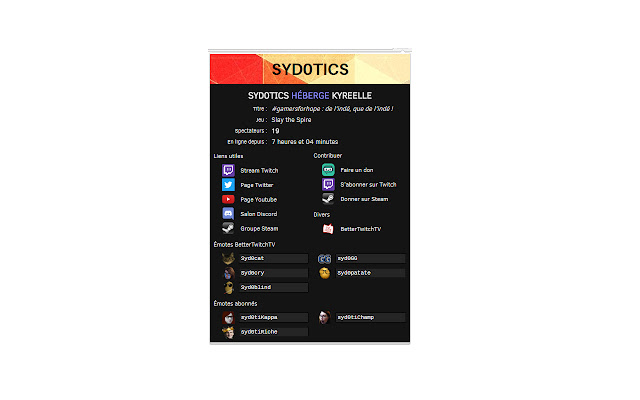The image size is (640, 400).
Task: Click the stream title starting #gamersforhope
Action: [x=332, y=109]
